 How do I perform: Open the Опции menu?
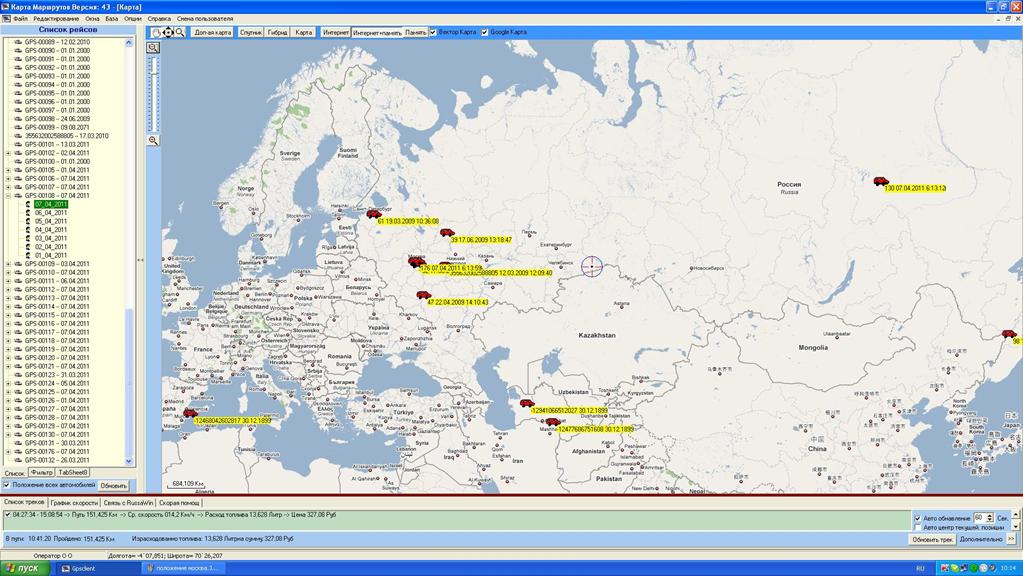[x=132, y=19]
